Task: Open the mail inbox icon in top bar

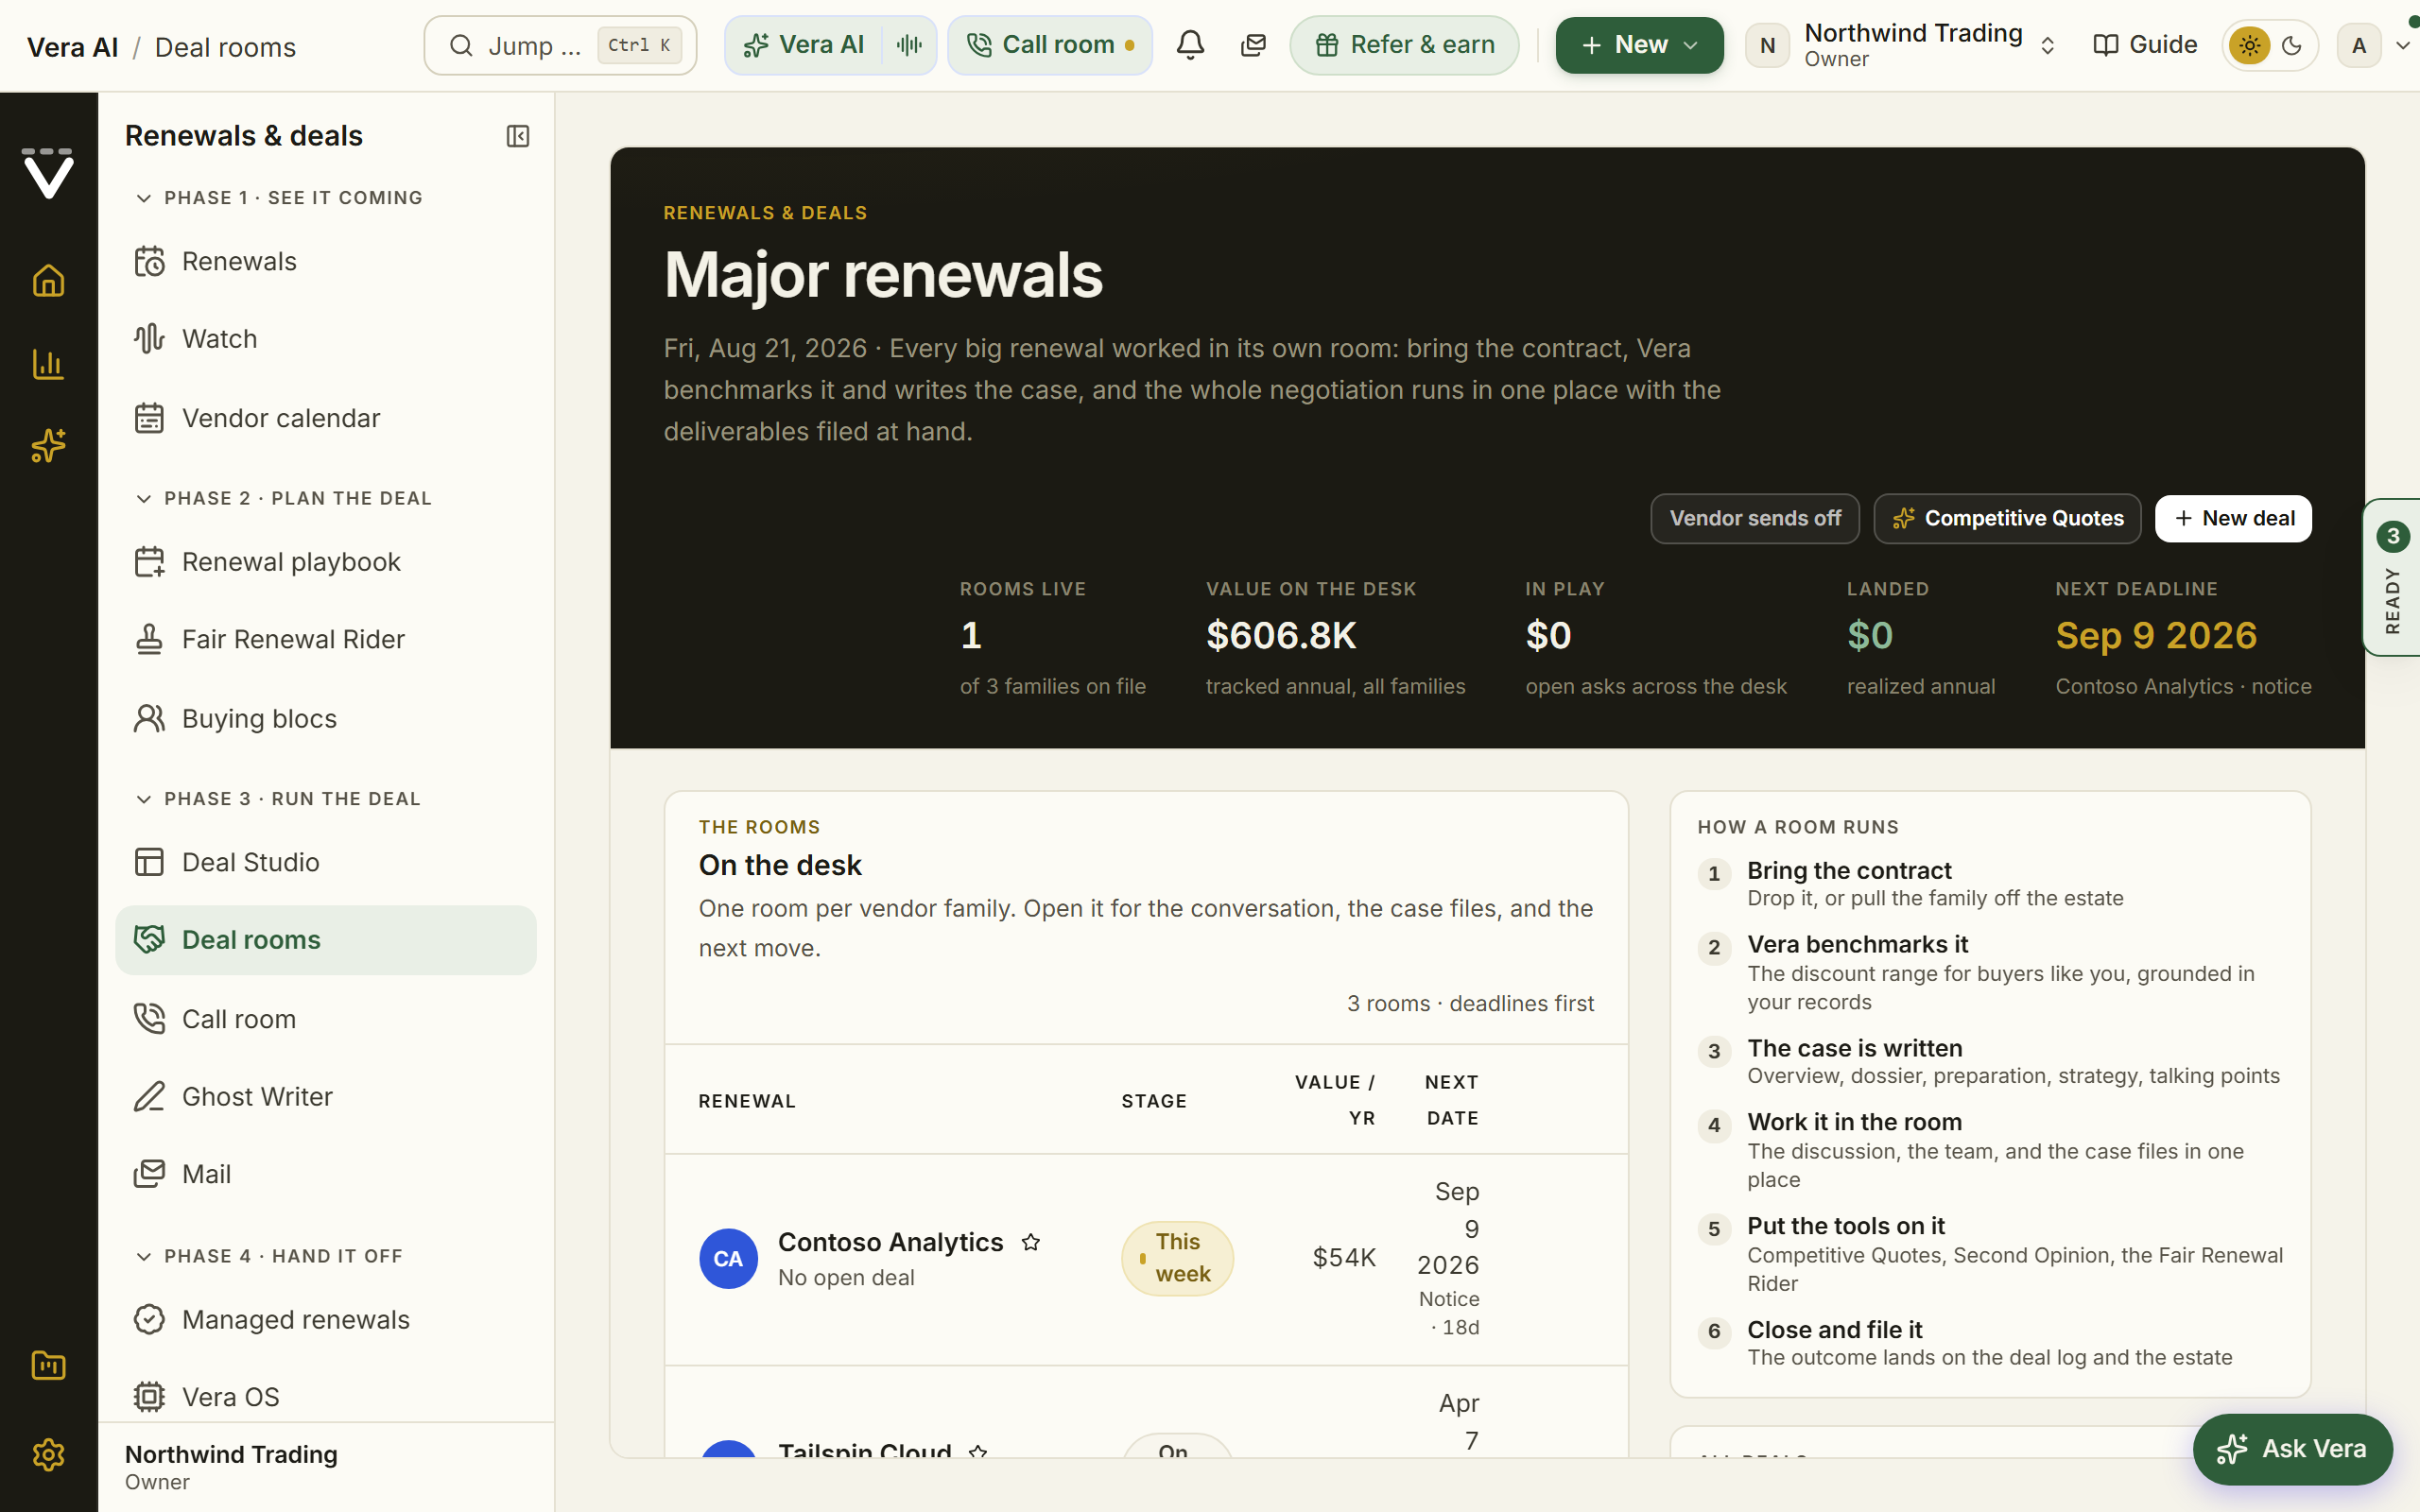Action: click(1253, 45)
